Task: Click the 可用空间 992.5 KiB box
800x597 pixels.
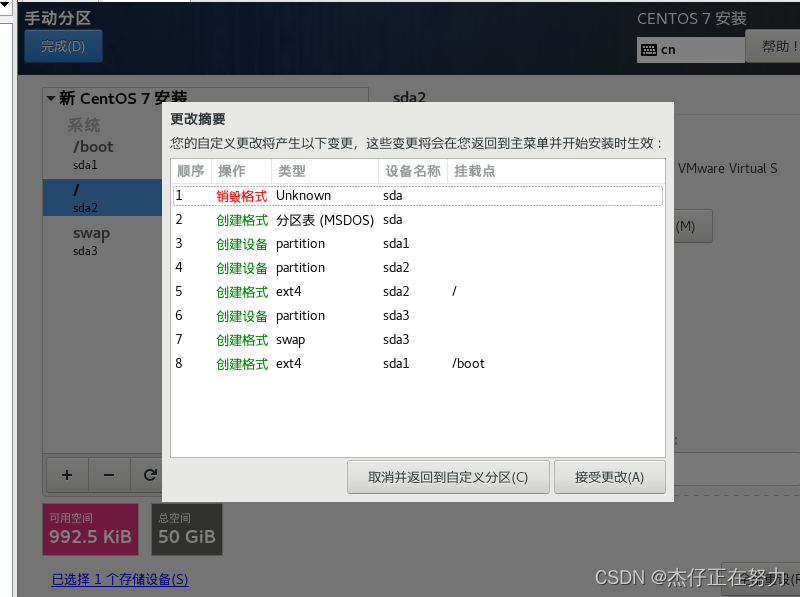Action: pos(90,530)
